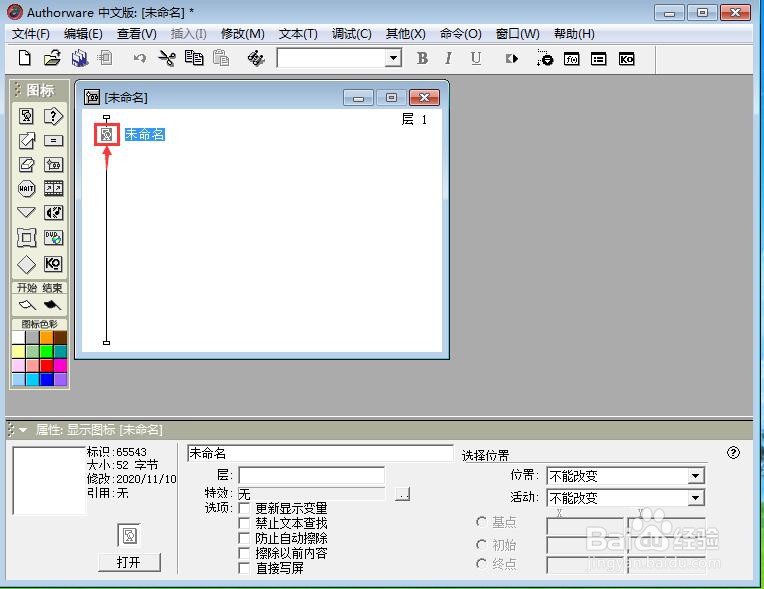The image size is (764, 589).
Task: Click the Copy toolbar icon
Action: point(194,58)
